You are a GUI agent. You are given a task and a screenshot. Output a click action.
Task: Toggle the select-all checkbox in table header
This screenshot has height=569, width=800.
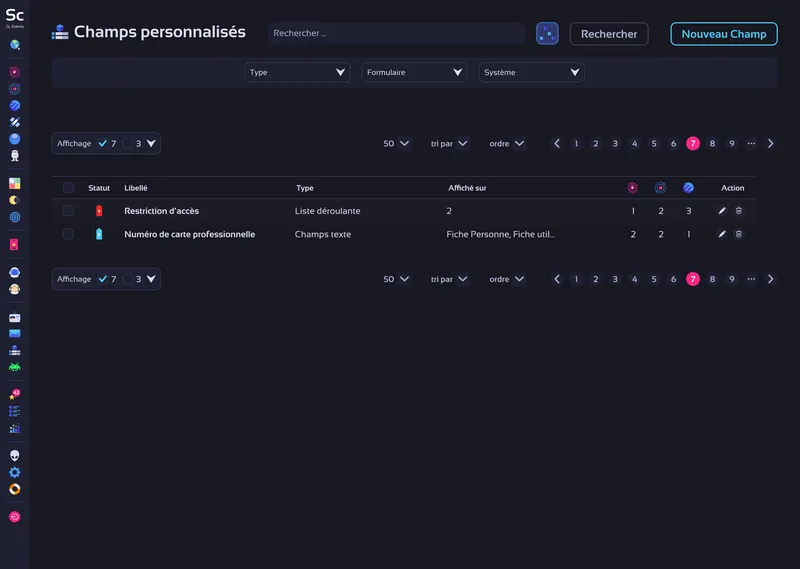coord(68,188)
